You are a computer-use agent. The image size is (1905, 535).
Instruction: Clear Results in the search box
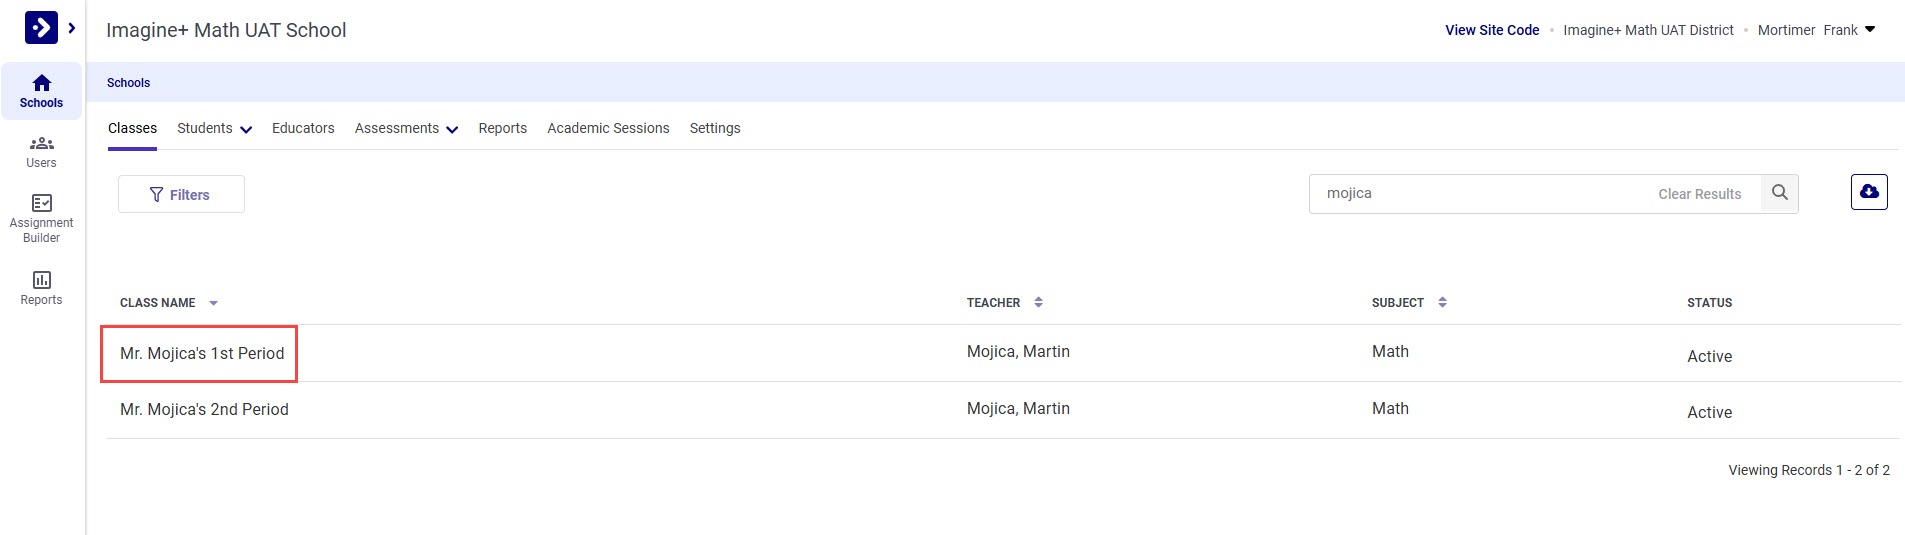tap(1699, 194)
